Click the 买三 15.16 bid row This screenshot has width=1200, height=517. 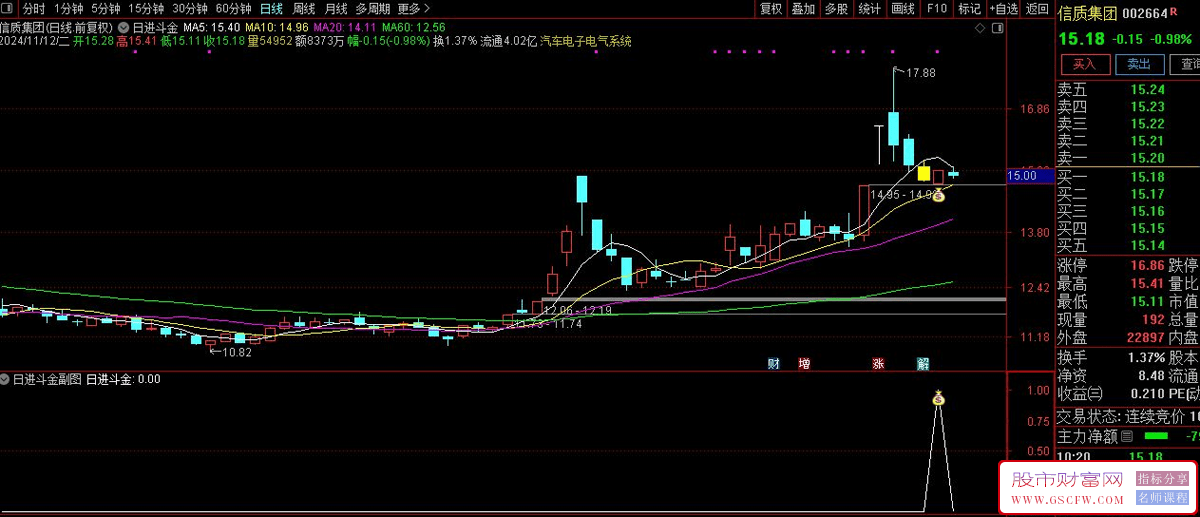coord(1128,211)
